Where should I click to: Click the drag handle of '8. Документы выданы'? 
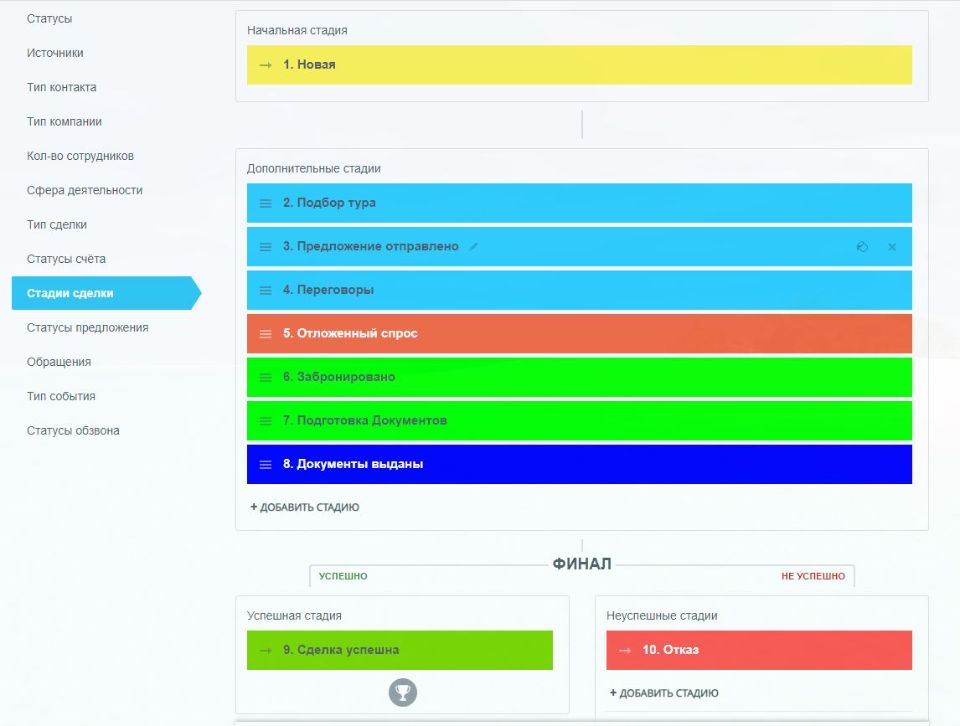[265, 464]
